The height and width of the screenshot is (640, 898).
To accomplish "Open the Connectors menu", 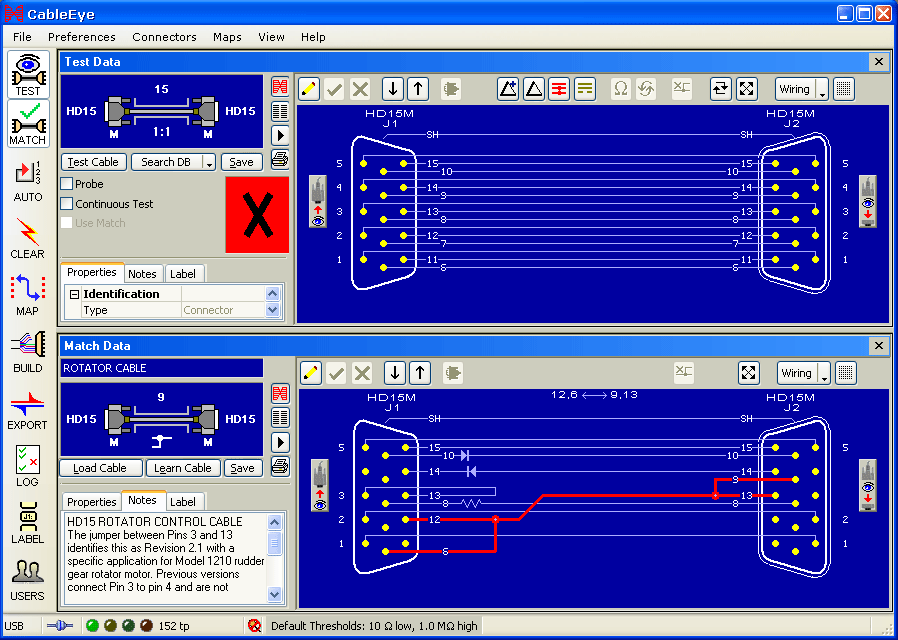I will 164,37.
